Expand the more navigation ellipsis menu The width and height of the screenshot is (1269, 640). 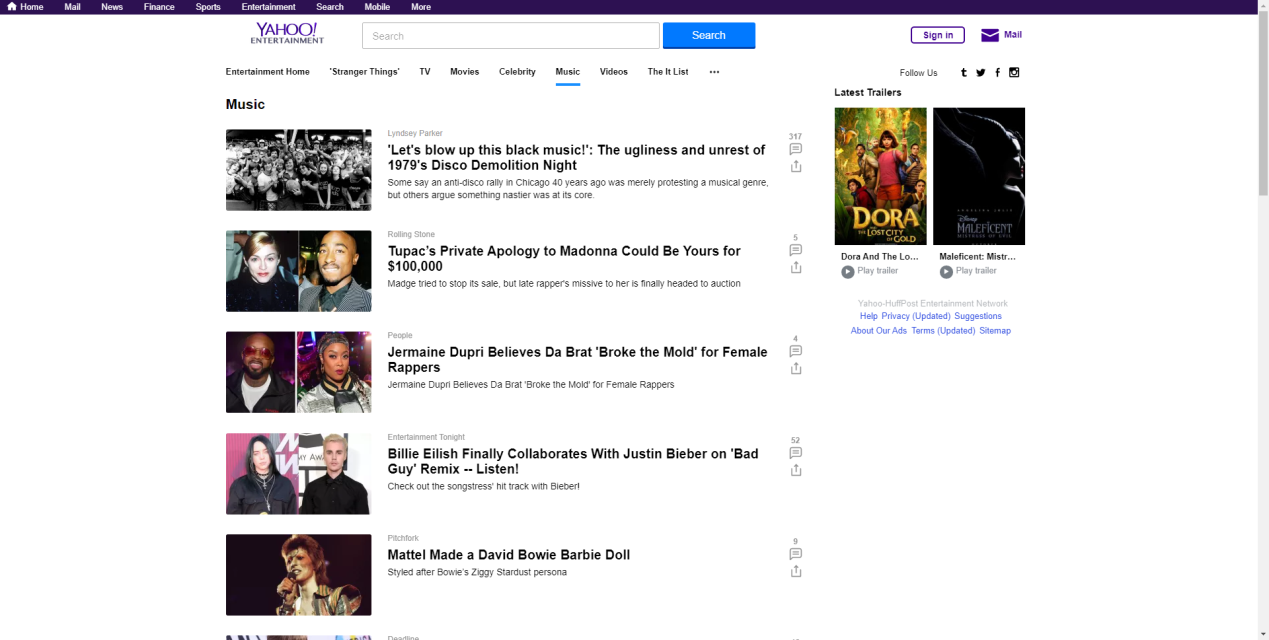click(714, 72)
